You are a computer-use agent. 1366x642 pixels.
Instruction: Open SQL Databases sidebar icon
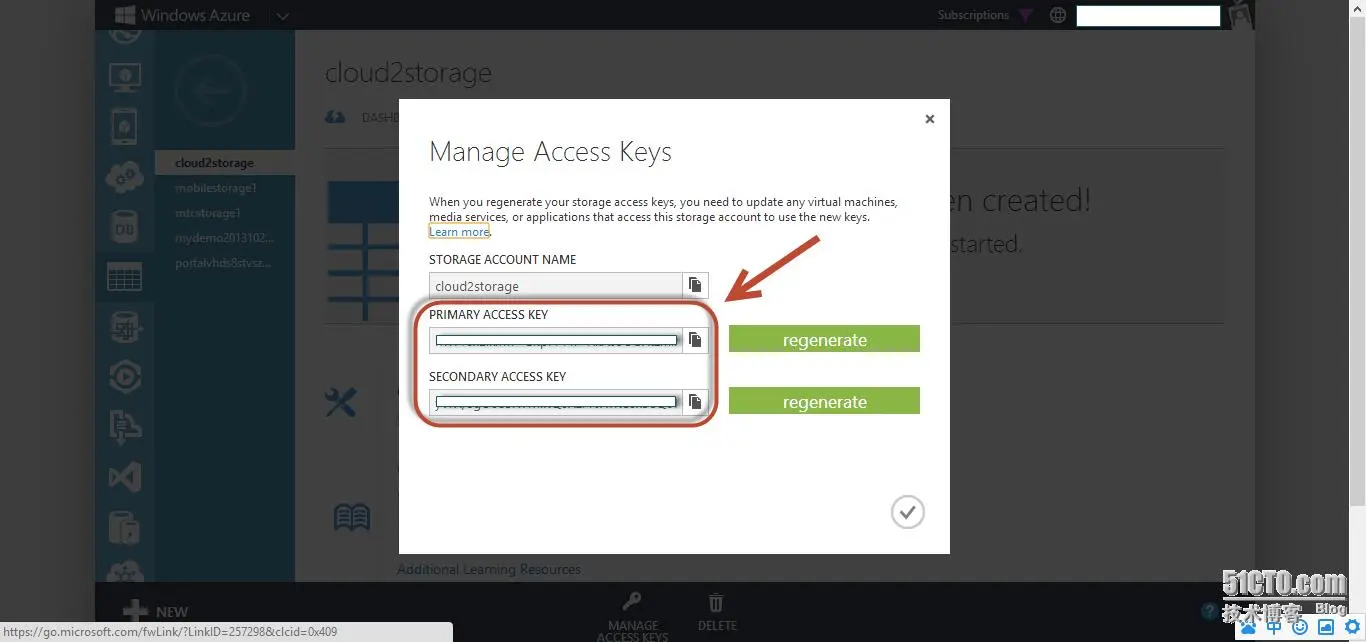coord(125,227)
